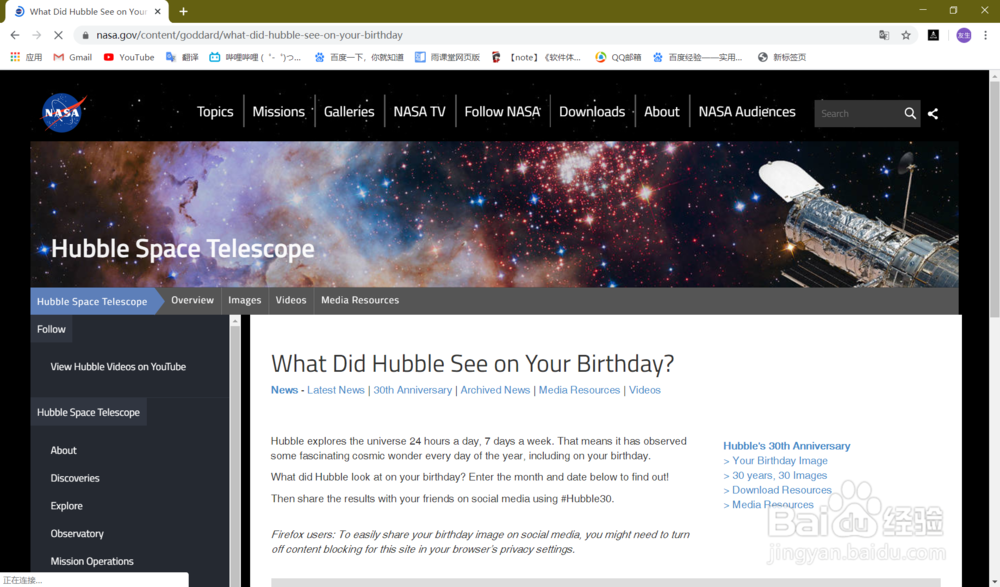
Task: Open the About menu in top navigation
Action: tap(661, 112)
